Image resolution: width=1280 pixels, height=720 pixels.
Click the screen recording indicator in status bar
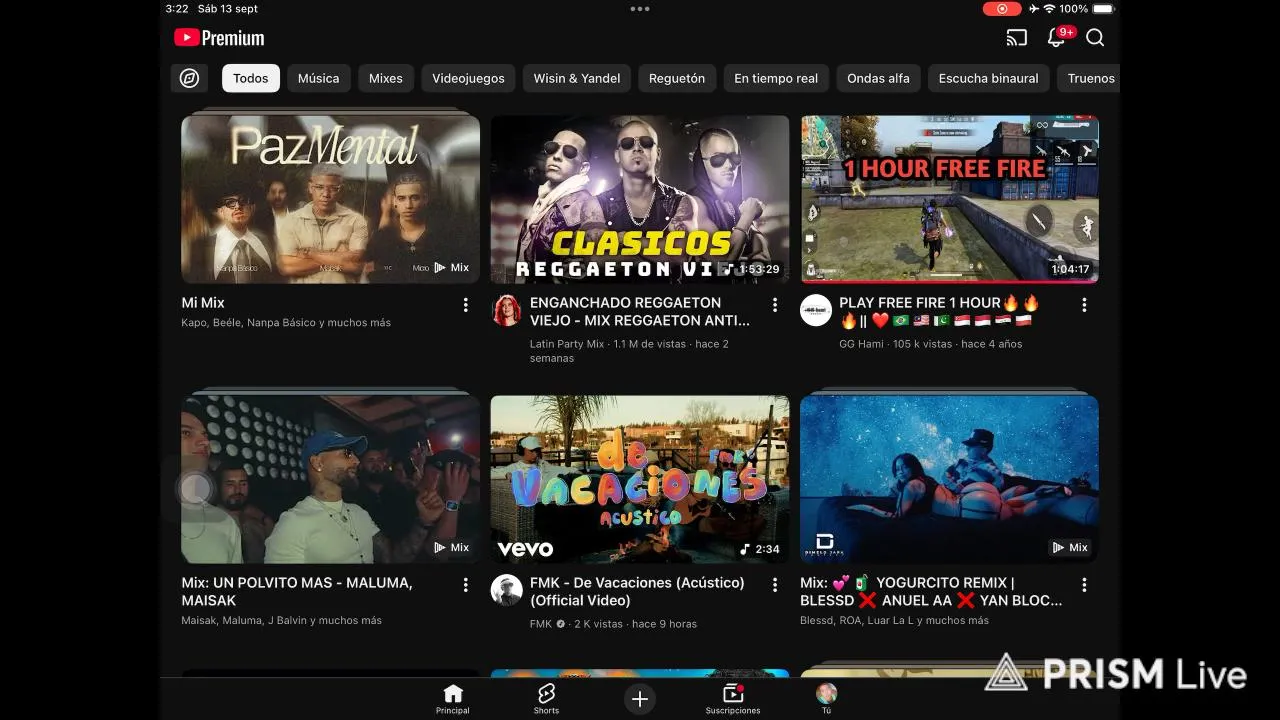click(1001, 9)
